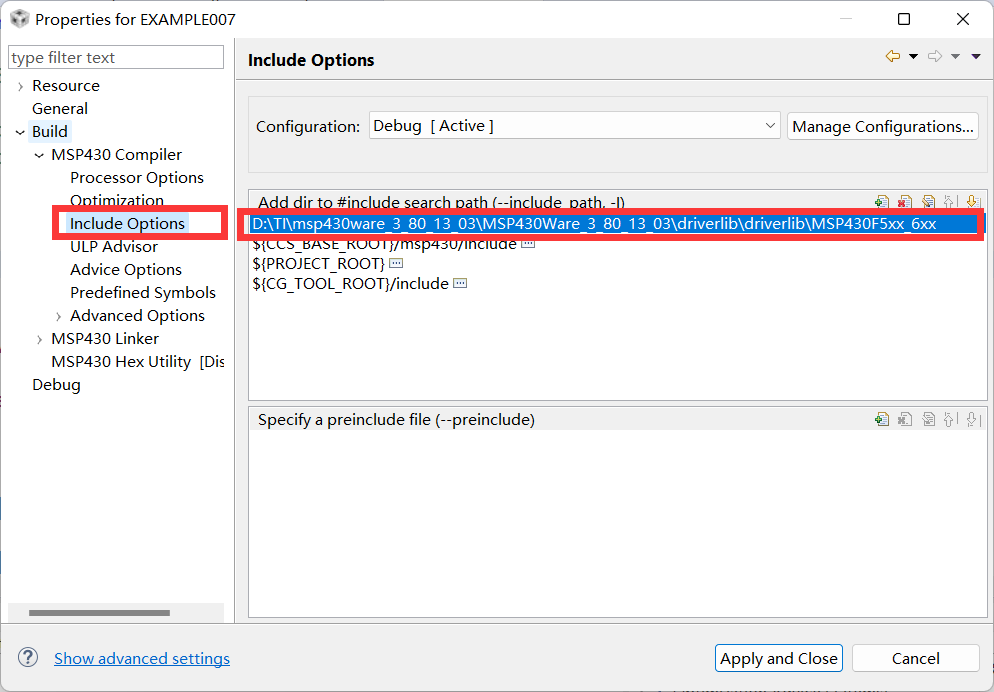Click the Apply and Close button
This screenshot has height=692, width=994.
tap(779, 658)
